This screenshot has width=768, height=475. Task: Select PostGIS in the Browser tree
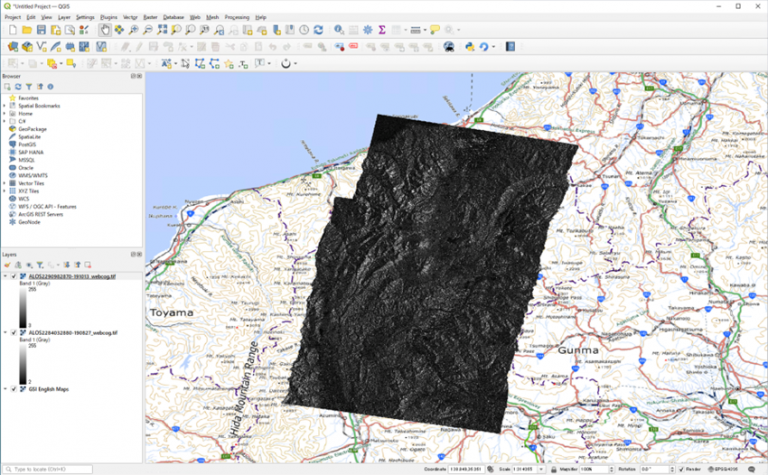27,144
